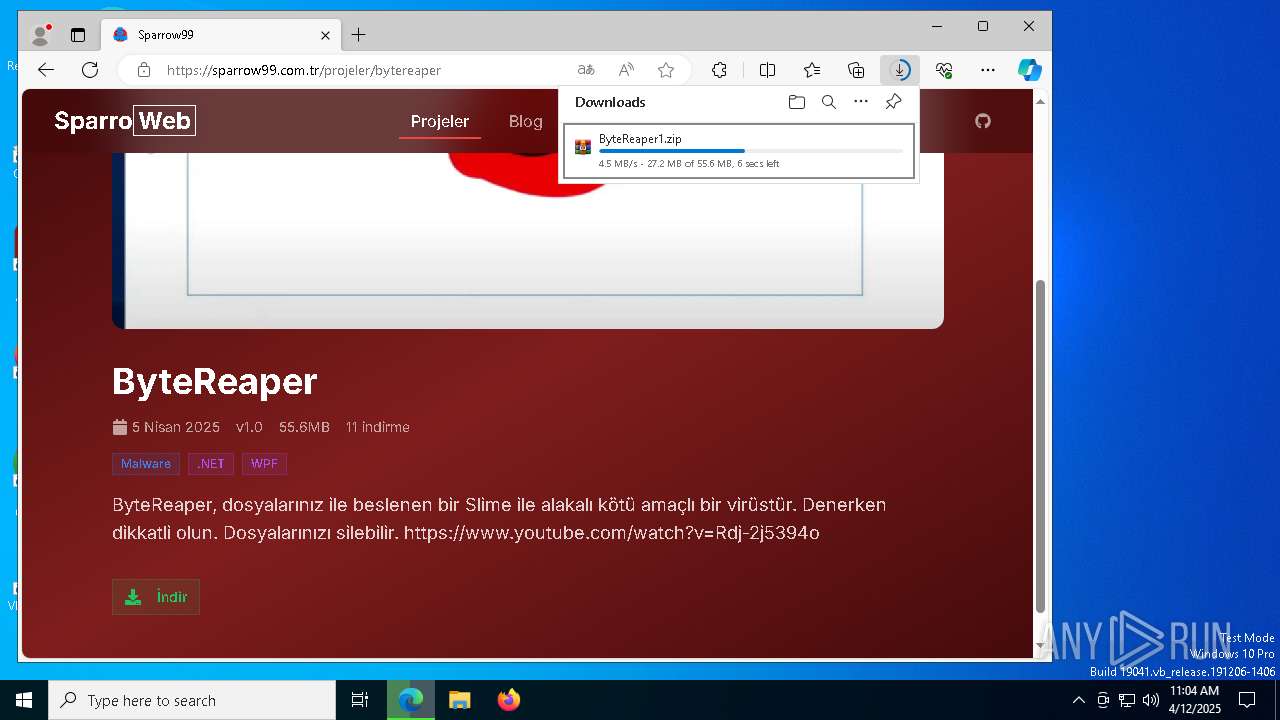Click the ByteReaper heading
Viewport: 1280px width, 720px height.
(215, 381)
